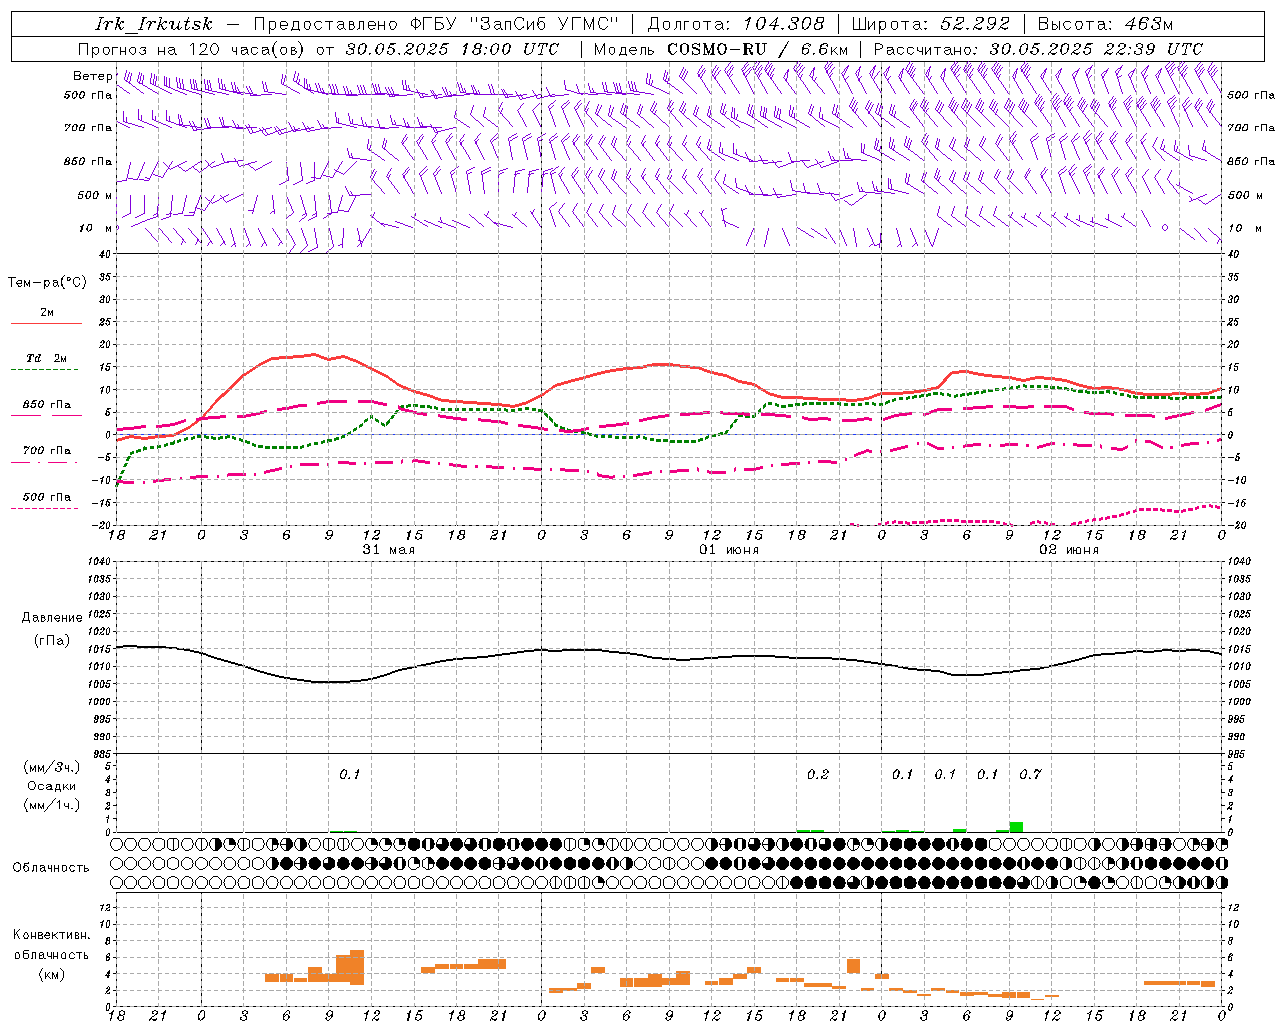Click the '0.7' precipitation amount value
1280x1024 pixels.
click(x=1030, y=774)
